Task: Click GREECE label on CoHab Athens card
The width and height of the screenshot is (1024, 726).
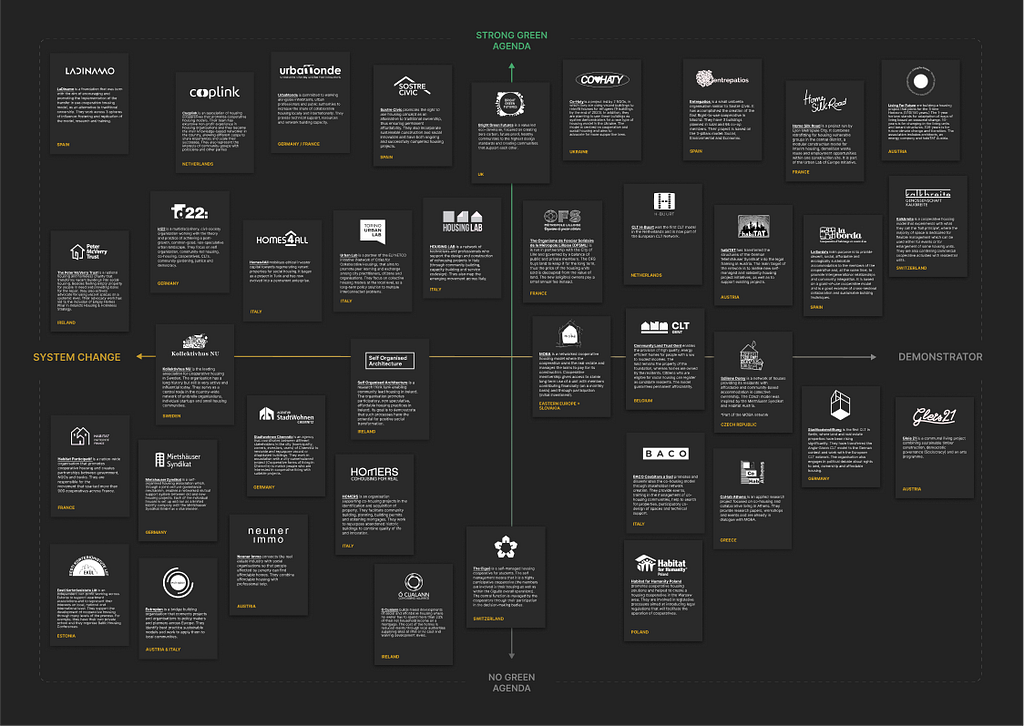Action: [x=728, y=540]
